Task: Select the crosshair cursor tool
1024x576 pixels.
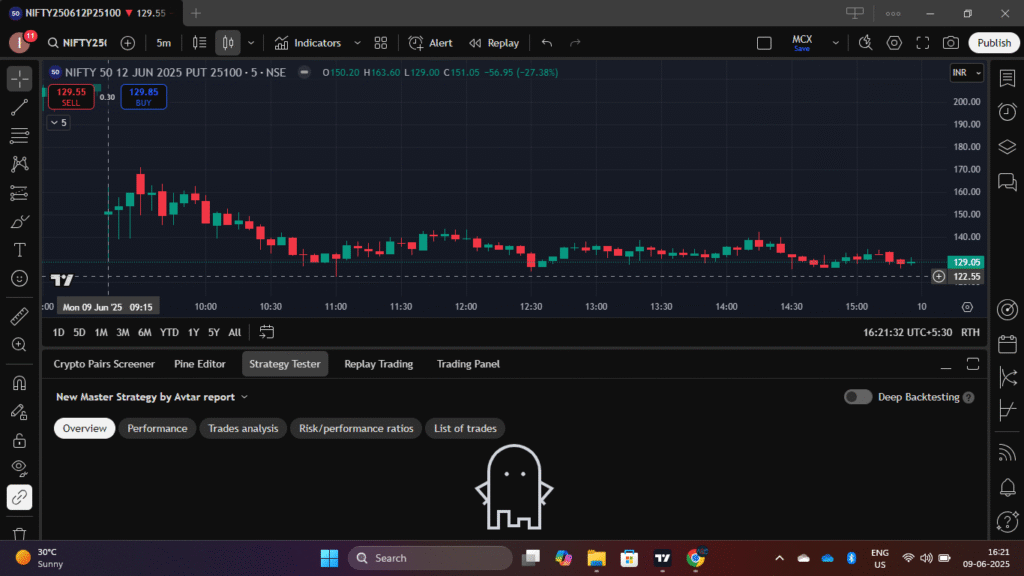Action: [20, 78]
